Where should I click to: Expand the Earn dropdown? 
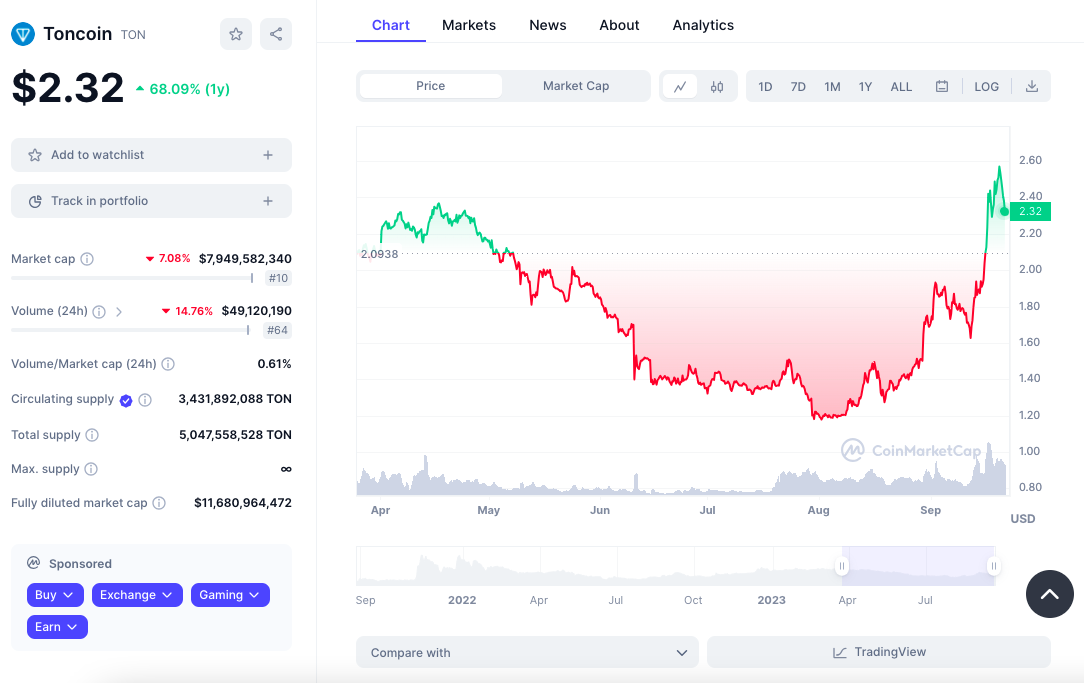pyautogui.click(x=57, y=626)
